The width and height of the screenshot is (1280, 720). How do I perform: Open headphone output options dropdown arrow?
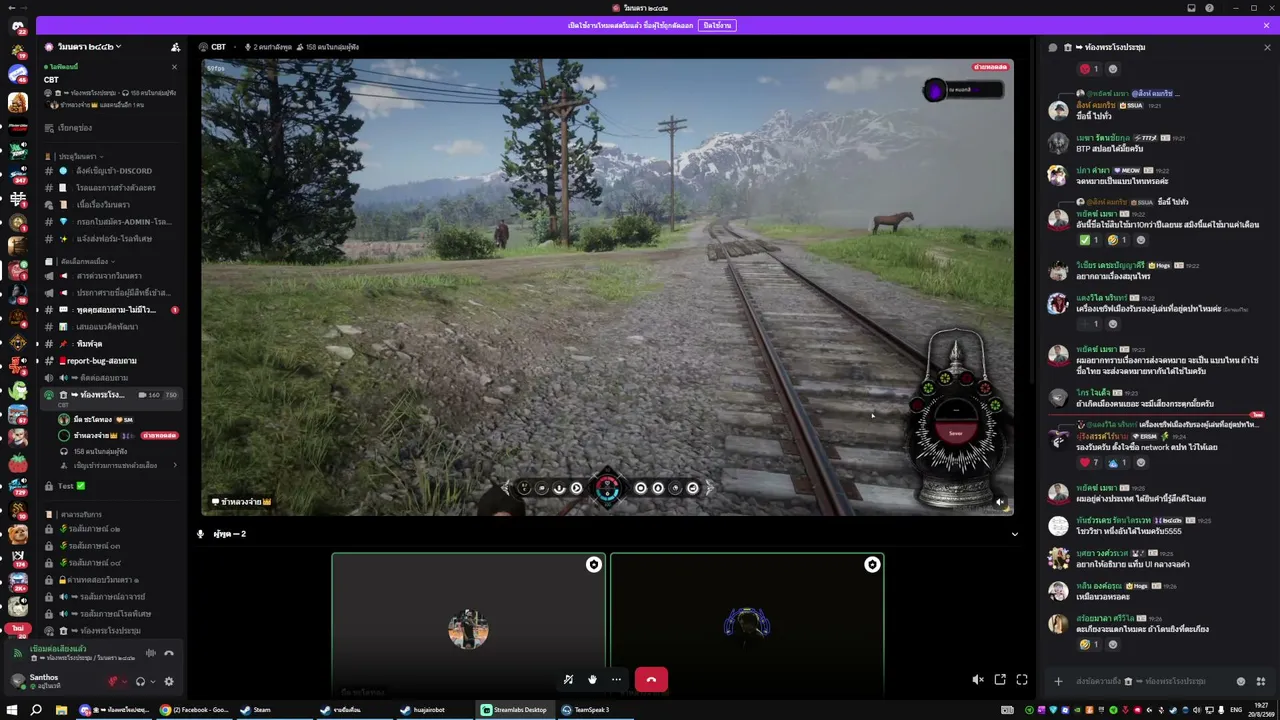[x=152, y=682]
